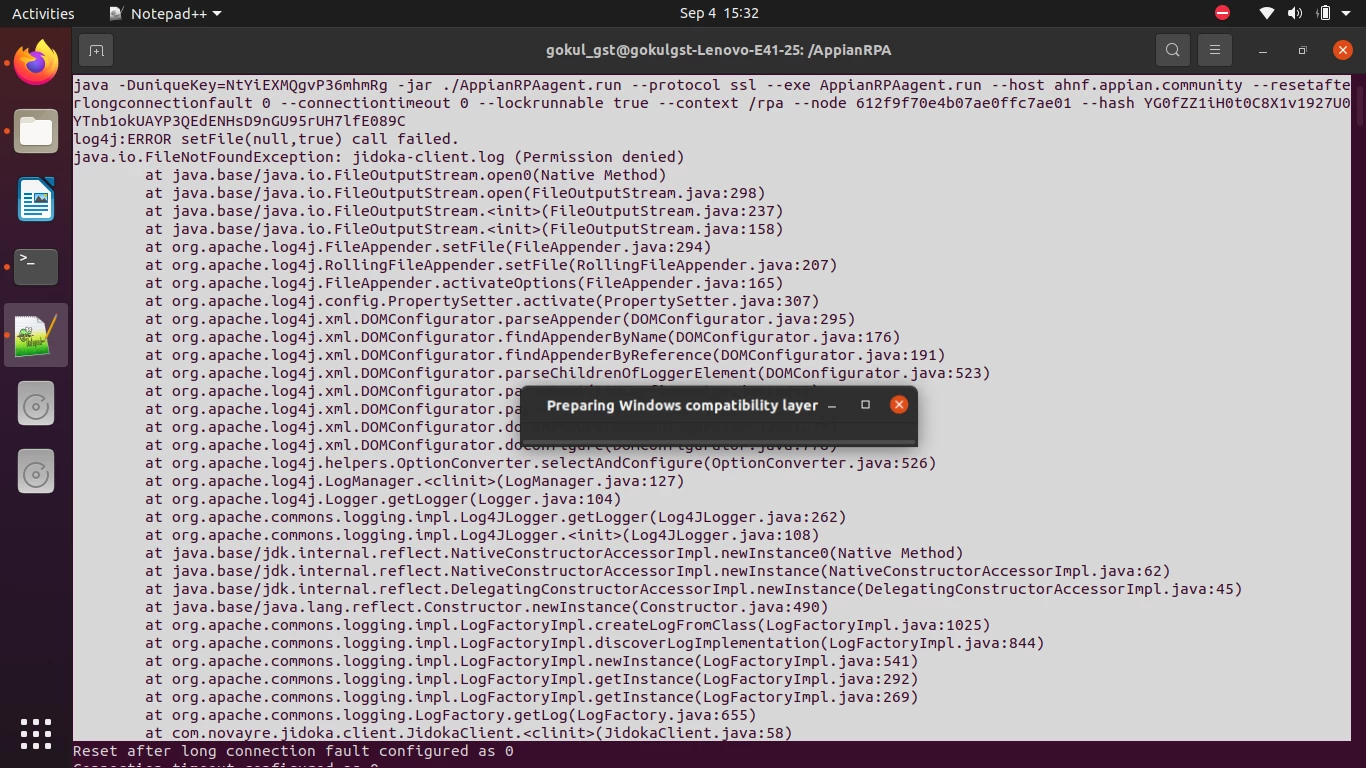Click the 'DOMConfigurator.java:523' stack line
The height and width of the screenshot is (768, 1366).
coord(568,373)
